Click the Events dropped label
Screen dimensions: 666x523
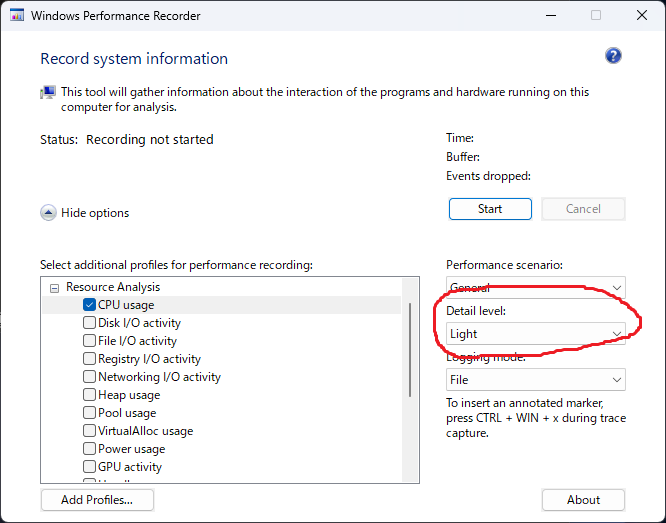pos(488,176)
